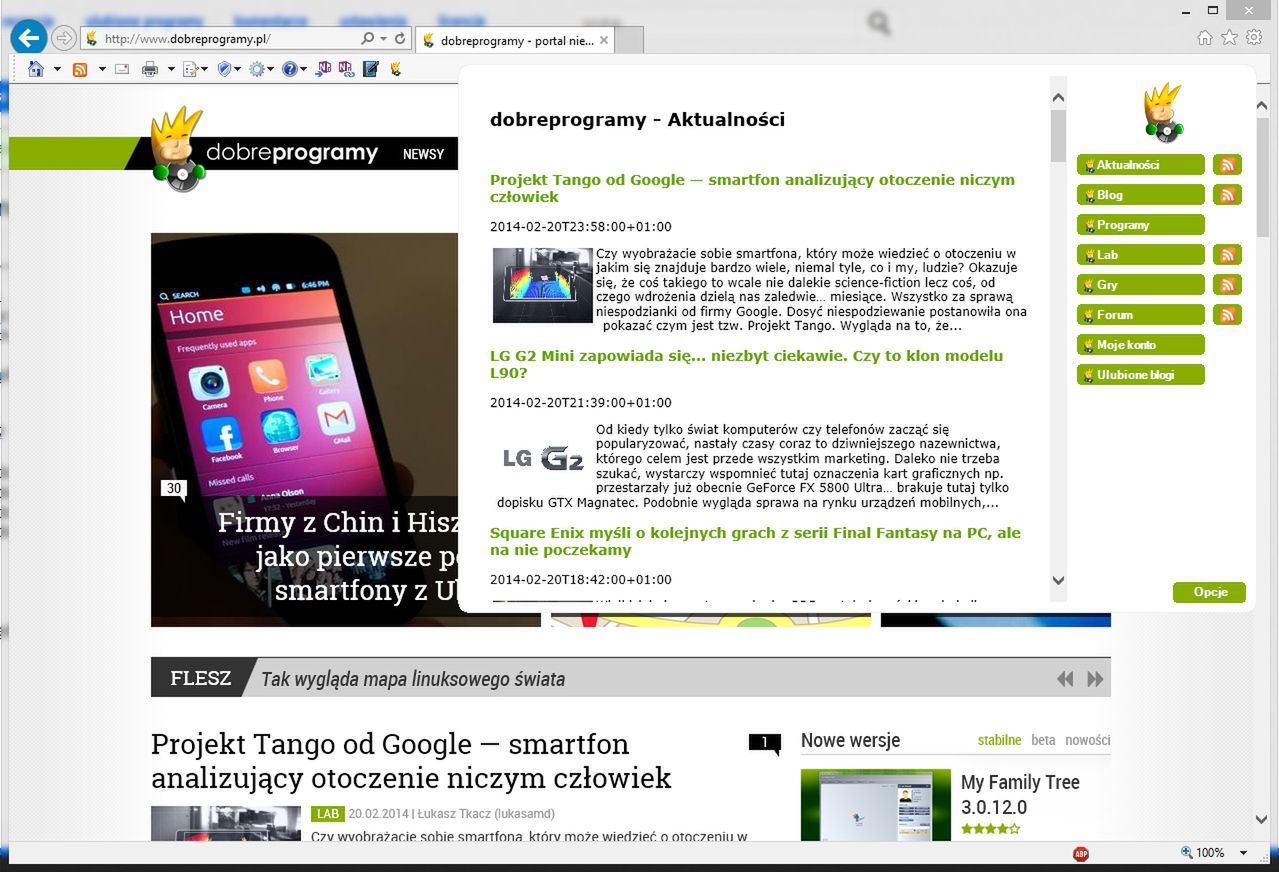Click the browser Forward arrow button

[64, 39]
